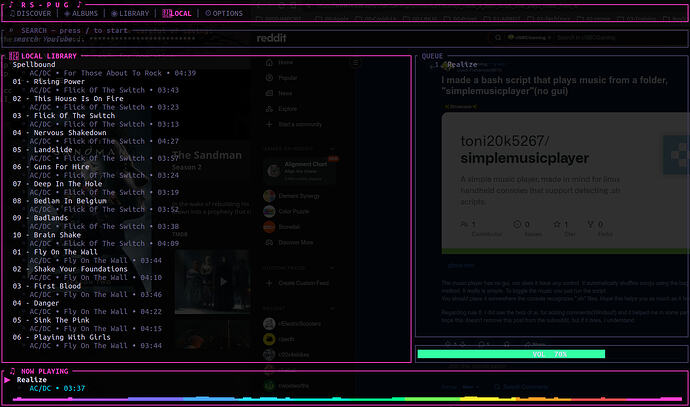Open Popular in Reddit sidebar
This screenshot has width=690, height=407.
pyautogui.click(x=282, y=78)
